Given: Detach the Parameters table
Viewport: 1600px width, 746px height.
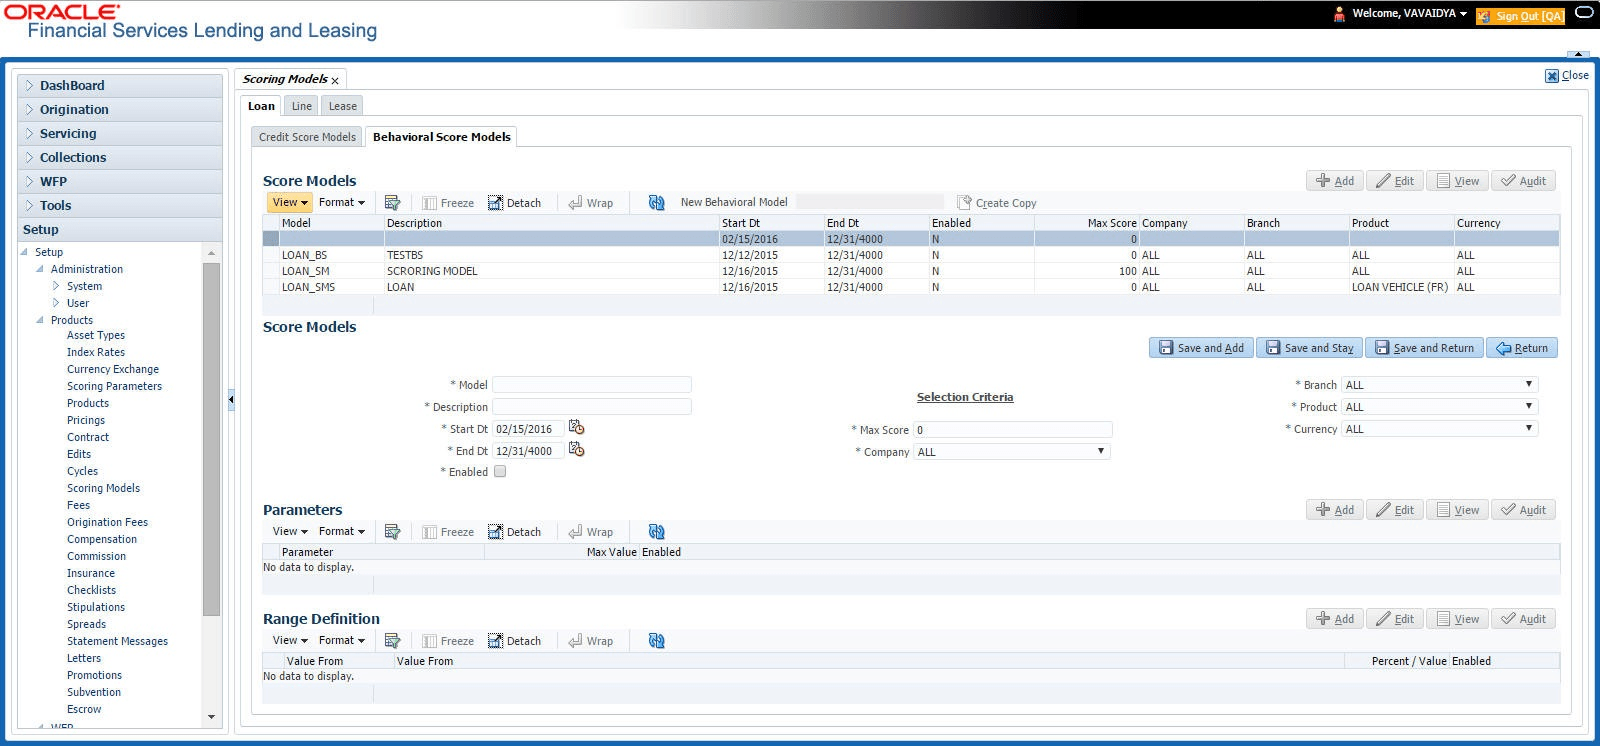Looking at the screenshot, I should [515, 532].
